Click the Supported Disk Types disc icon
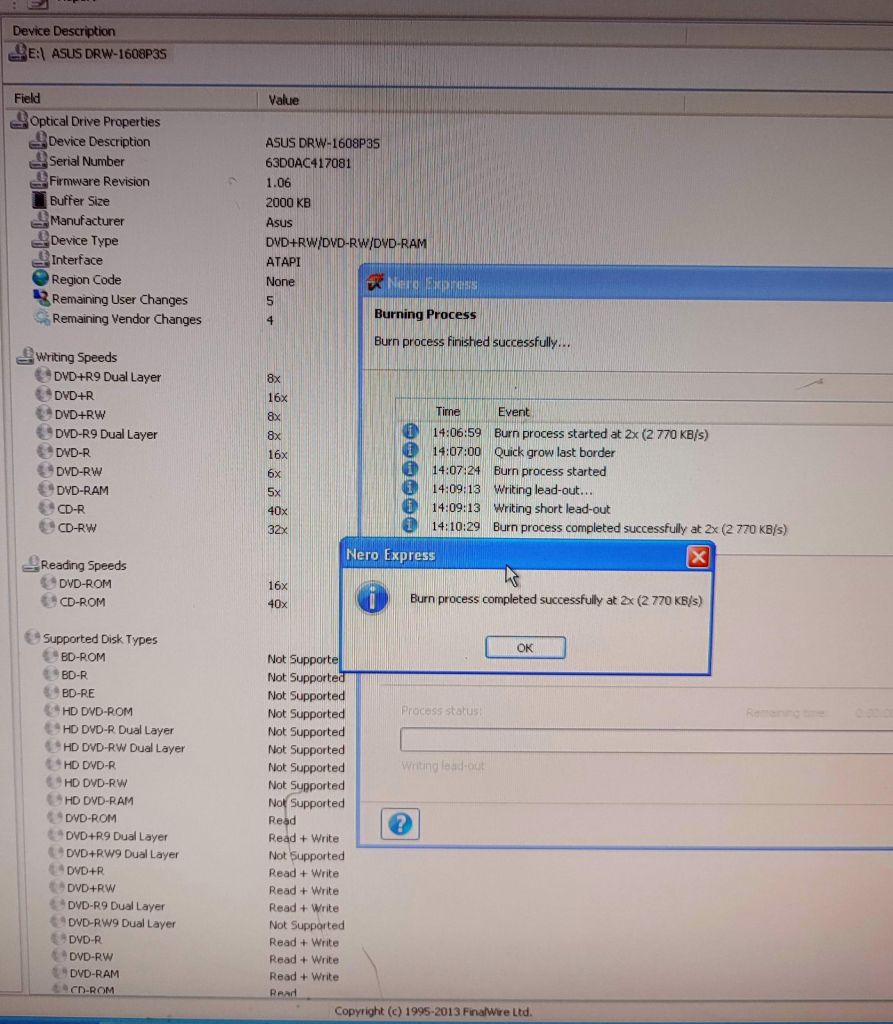The image size is (893, 1024). 33,637
